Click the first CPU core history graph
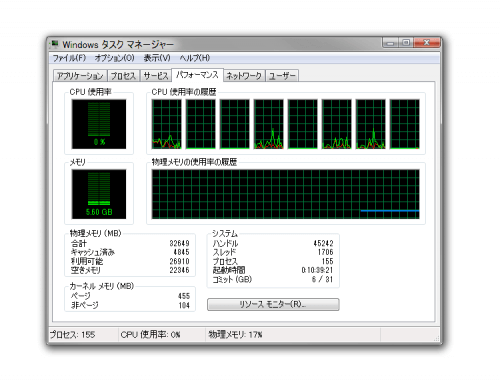 [x=167, y=124]
